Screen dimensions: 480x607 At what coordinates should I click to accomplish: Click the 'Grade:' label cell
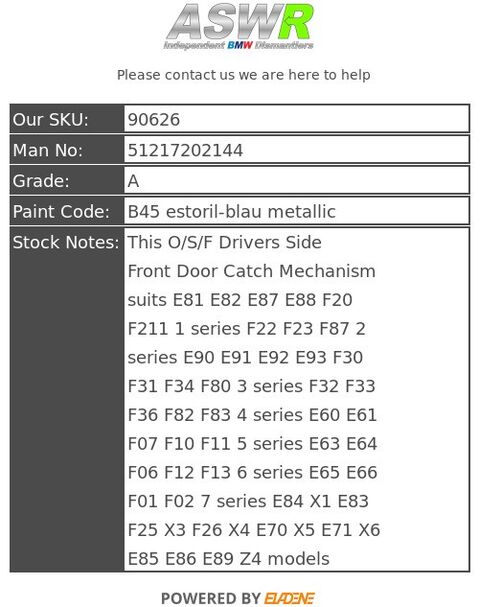tap(67, 180)
